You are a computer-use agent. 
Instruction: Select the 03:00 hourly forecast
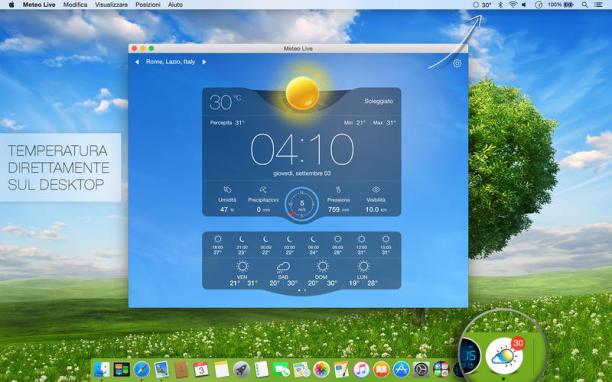(290, 245)
